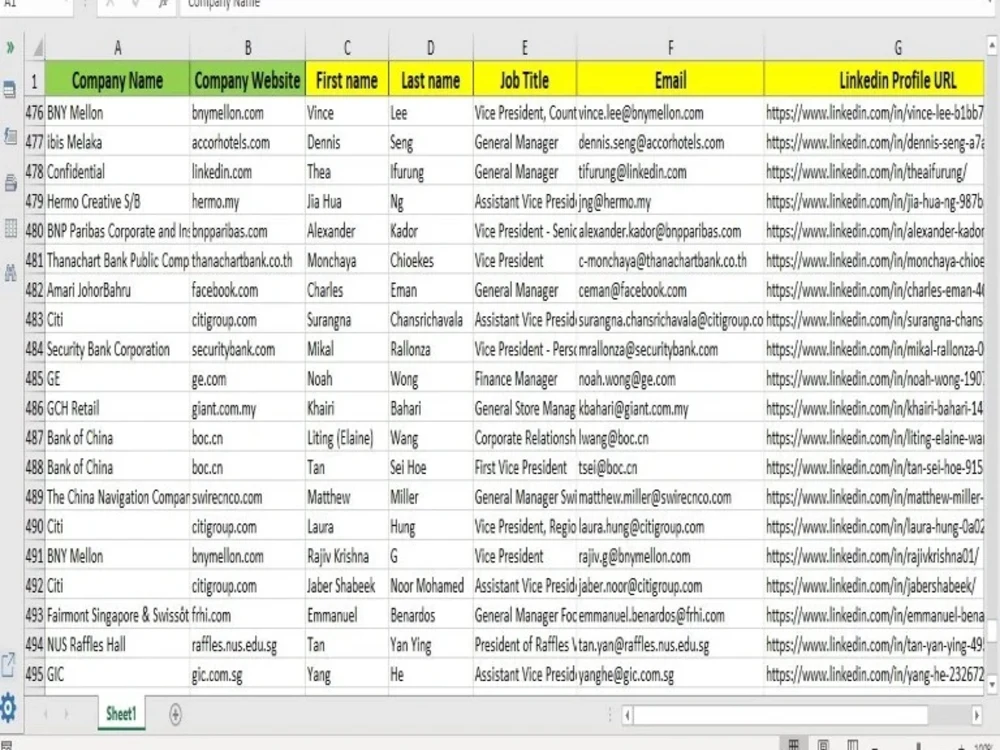
Task: Select cell with matthew.miller@swirecnco.com
Action: tap(670, 497)
